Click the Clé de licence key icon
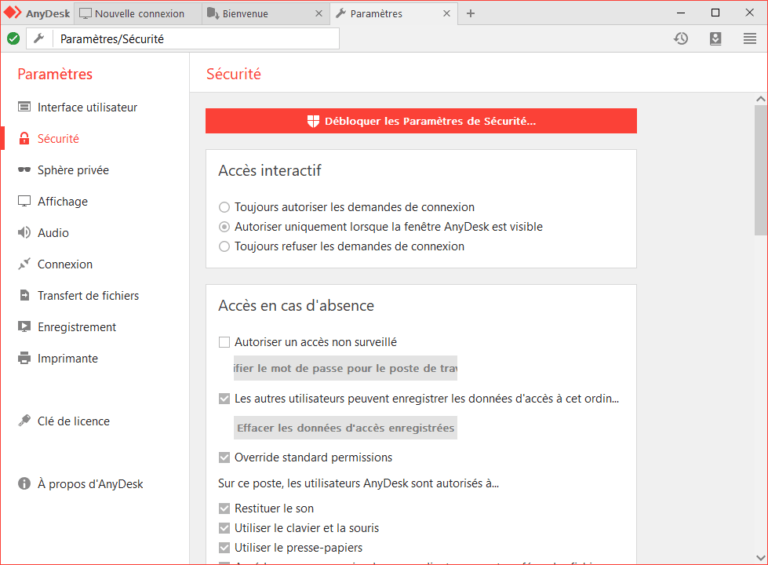The width and height of the screenshot is (768, 565). point(24,421)
